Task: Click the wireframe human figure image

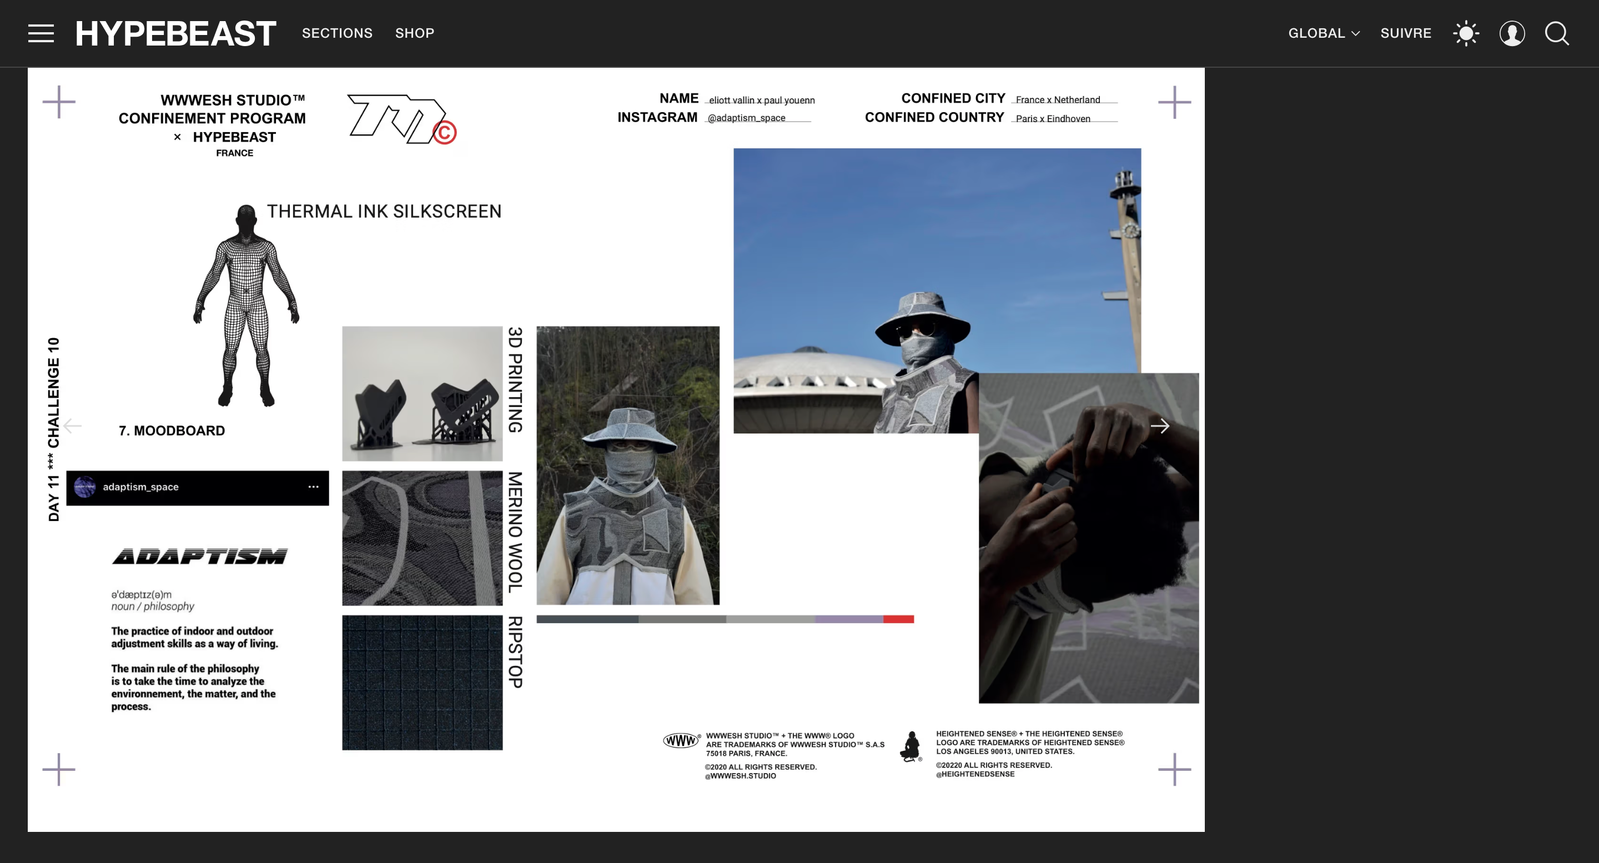Action: (246, 305)
